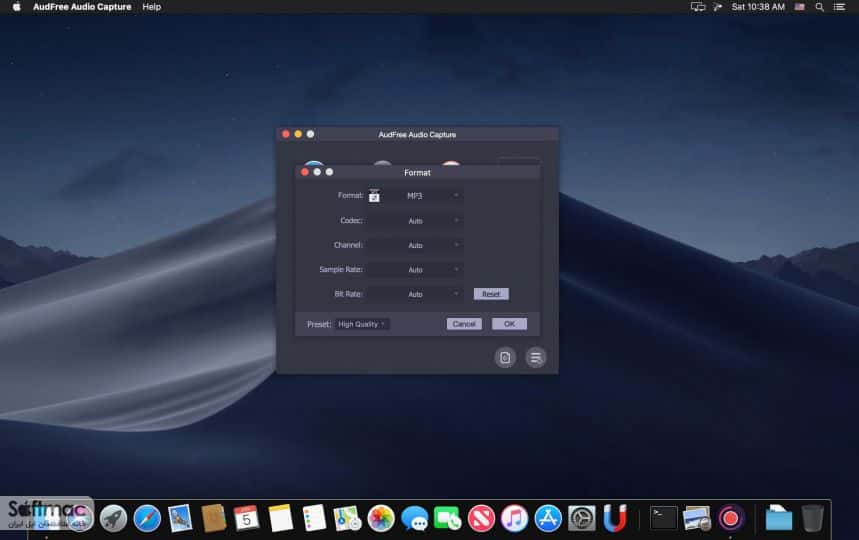This screenshot has height=540, width=859.
Task: Open the Help menu
Action: [x=152, y=7]
